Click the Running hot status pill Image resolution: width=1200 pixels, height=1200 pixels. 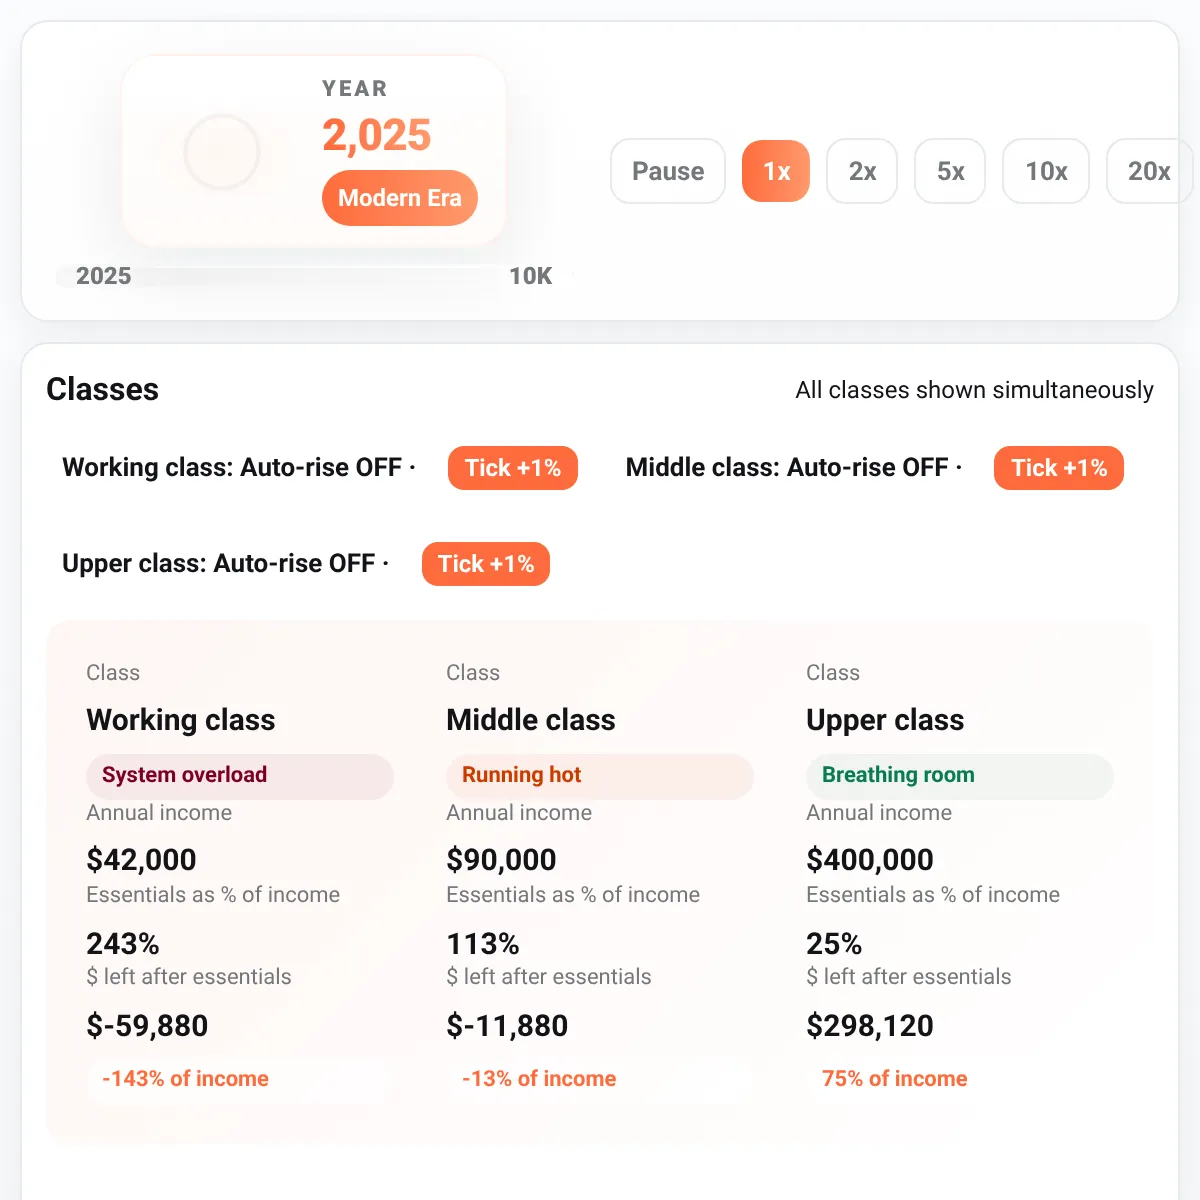600,776
